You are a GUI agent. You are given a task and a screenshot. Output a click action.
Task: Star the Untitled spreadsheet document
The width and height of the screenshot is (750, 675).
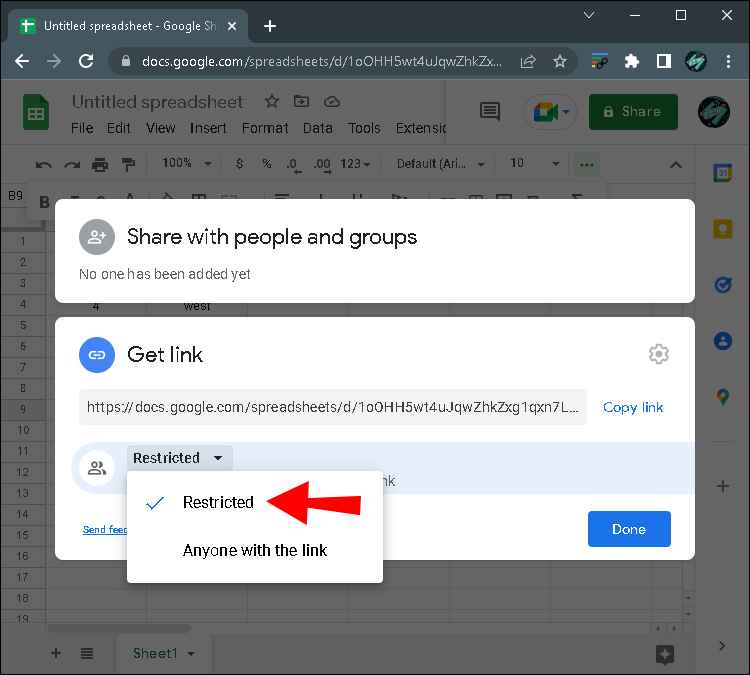(x=272, y=101)
